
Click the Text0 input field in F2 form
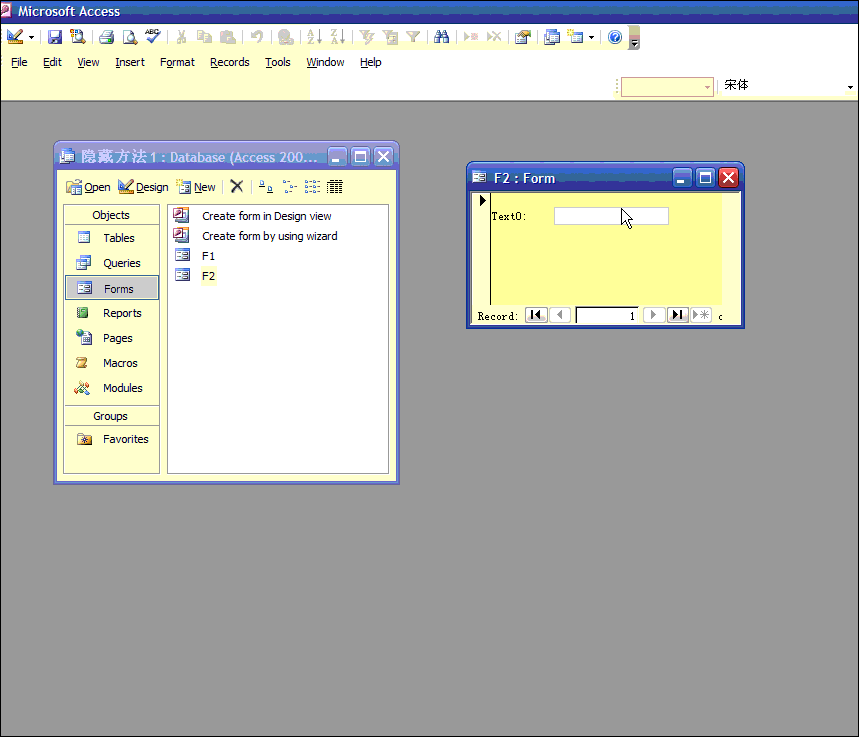611,216
